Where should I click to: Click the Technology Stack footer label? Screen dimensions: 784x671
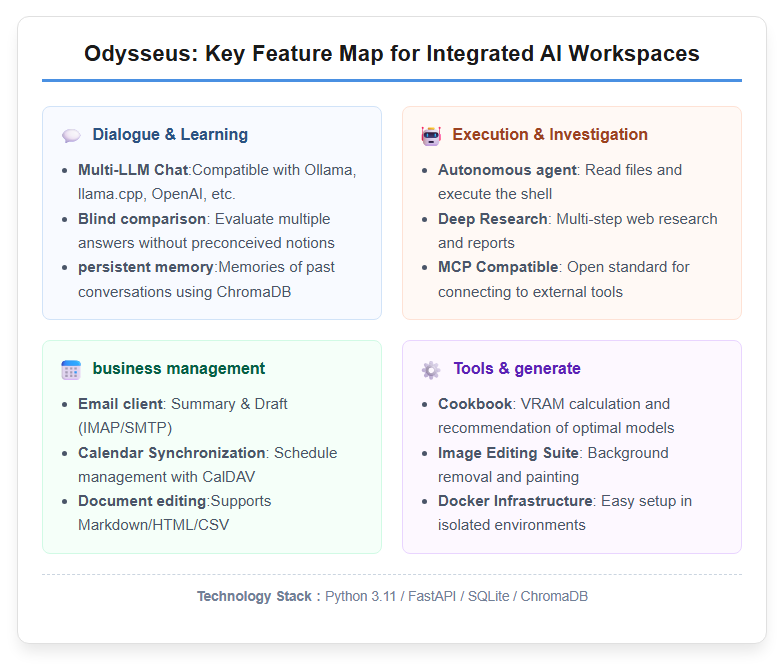254,596
